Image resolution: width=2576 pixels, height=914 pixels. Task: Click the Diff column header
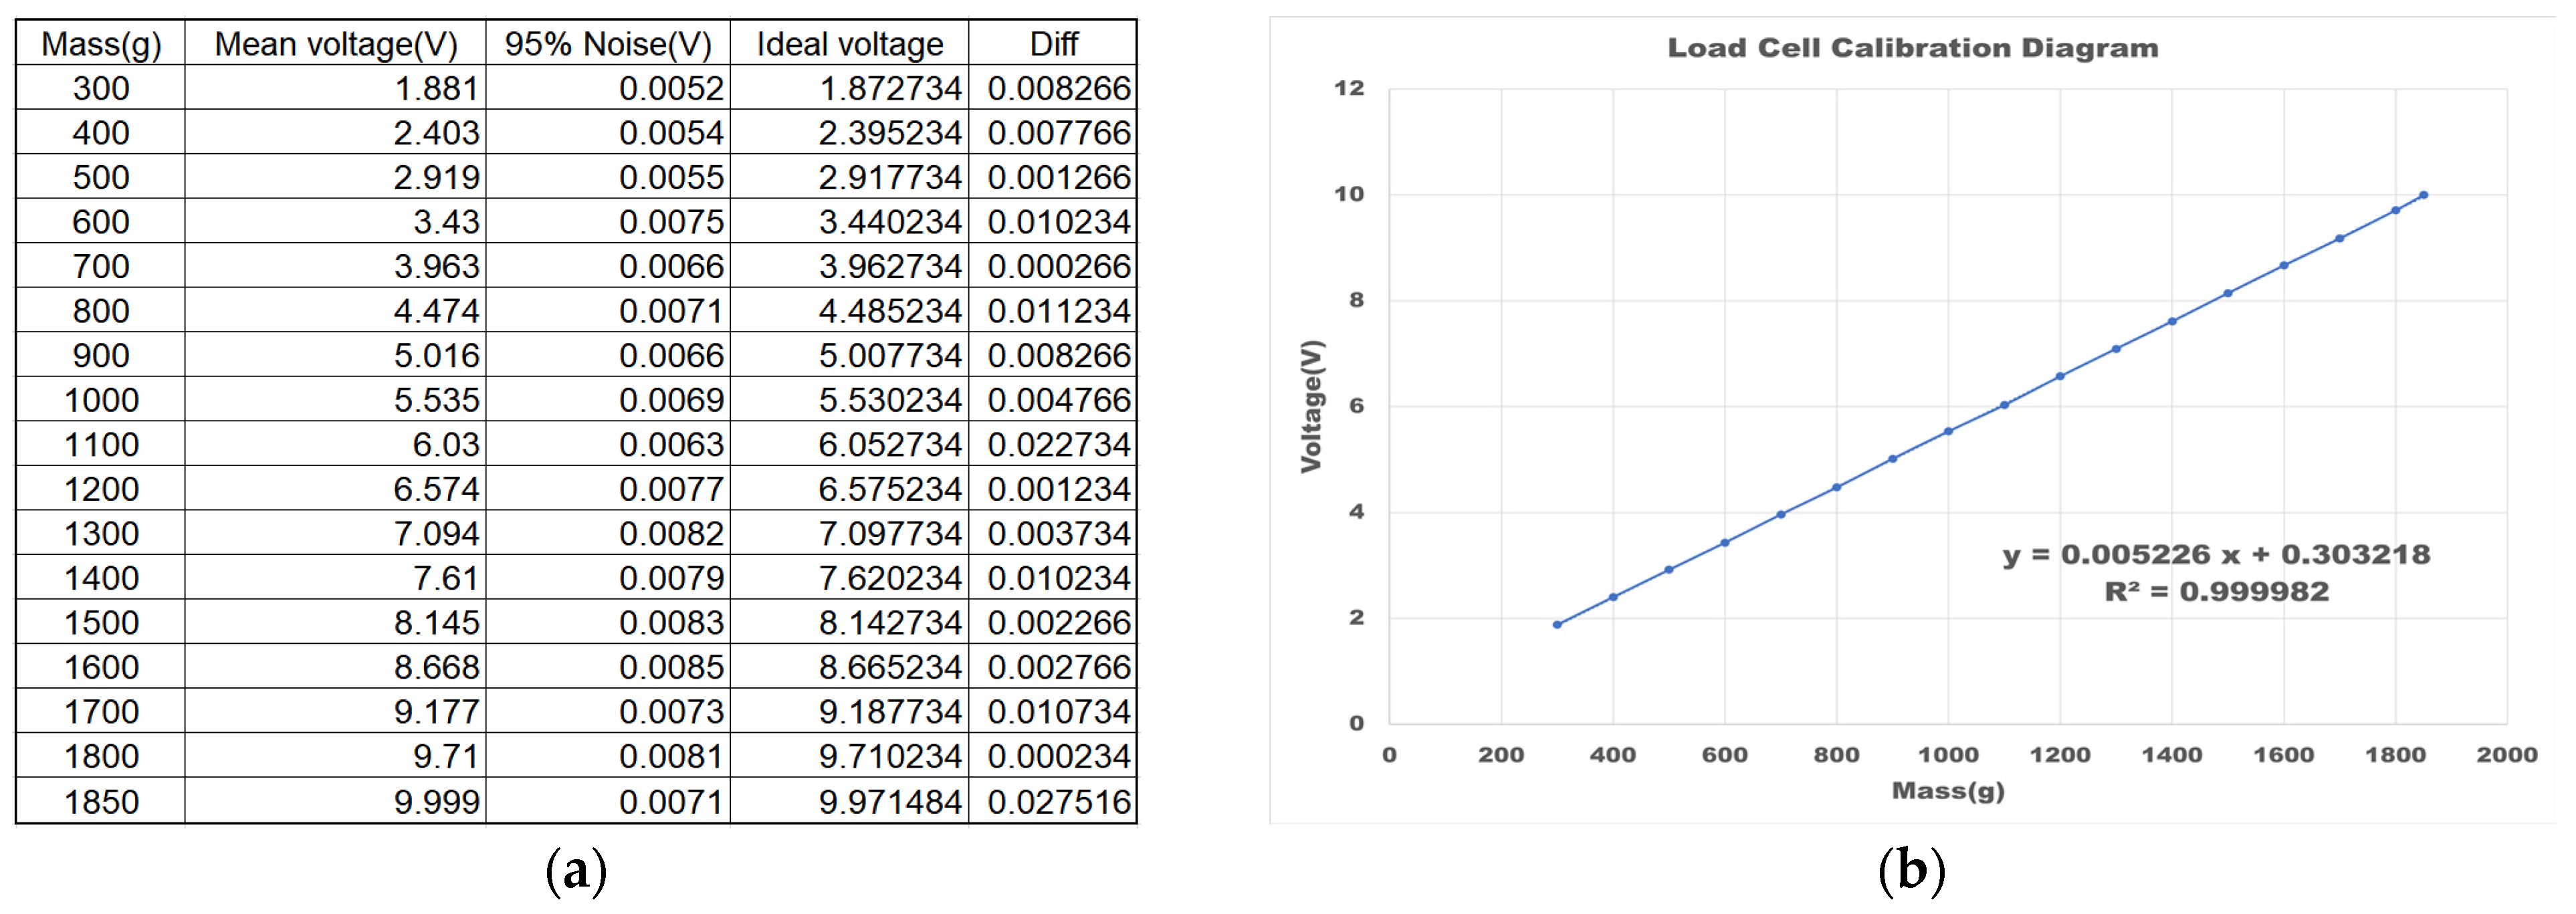point(1054,44)
